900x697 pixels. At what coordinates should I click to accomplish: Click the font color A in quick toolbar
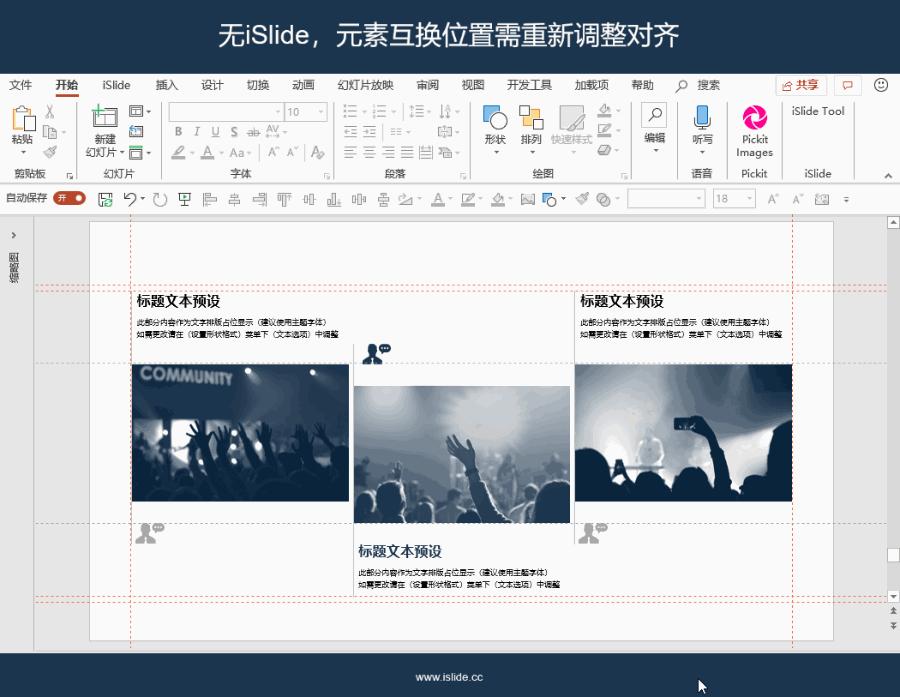pos(438,199)
